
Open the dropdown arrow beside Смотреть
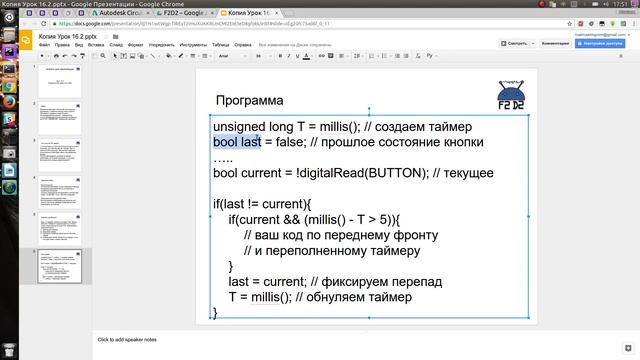533,43
